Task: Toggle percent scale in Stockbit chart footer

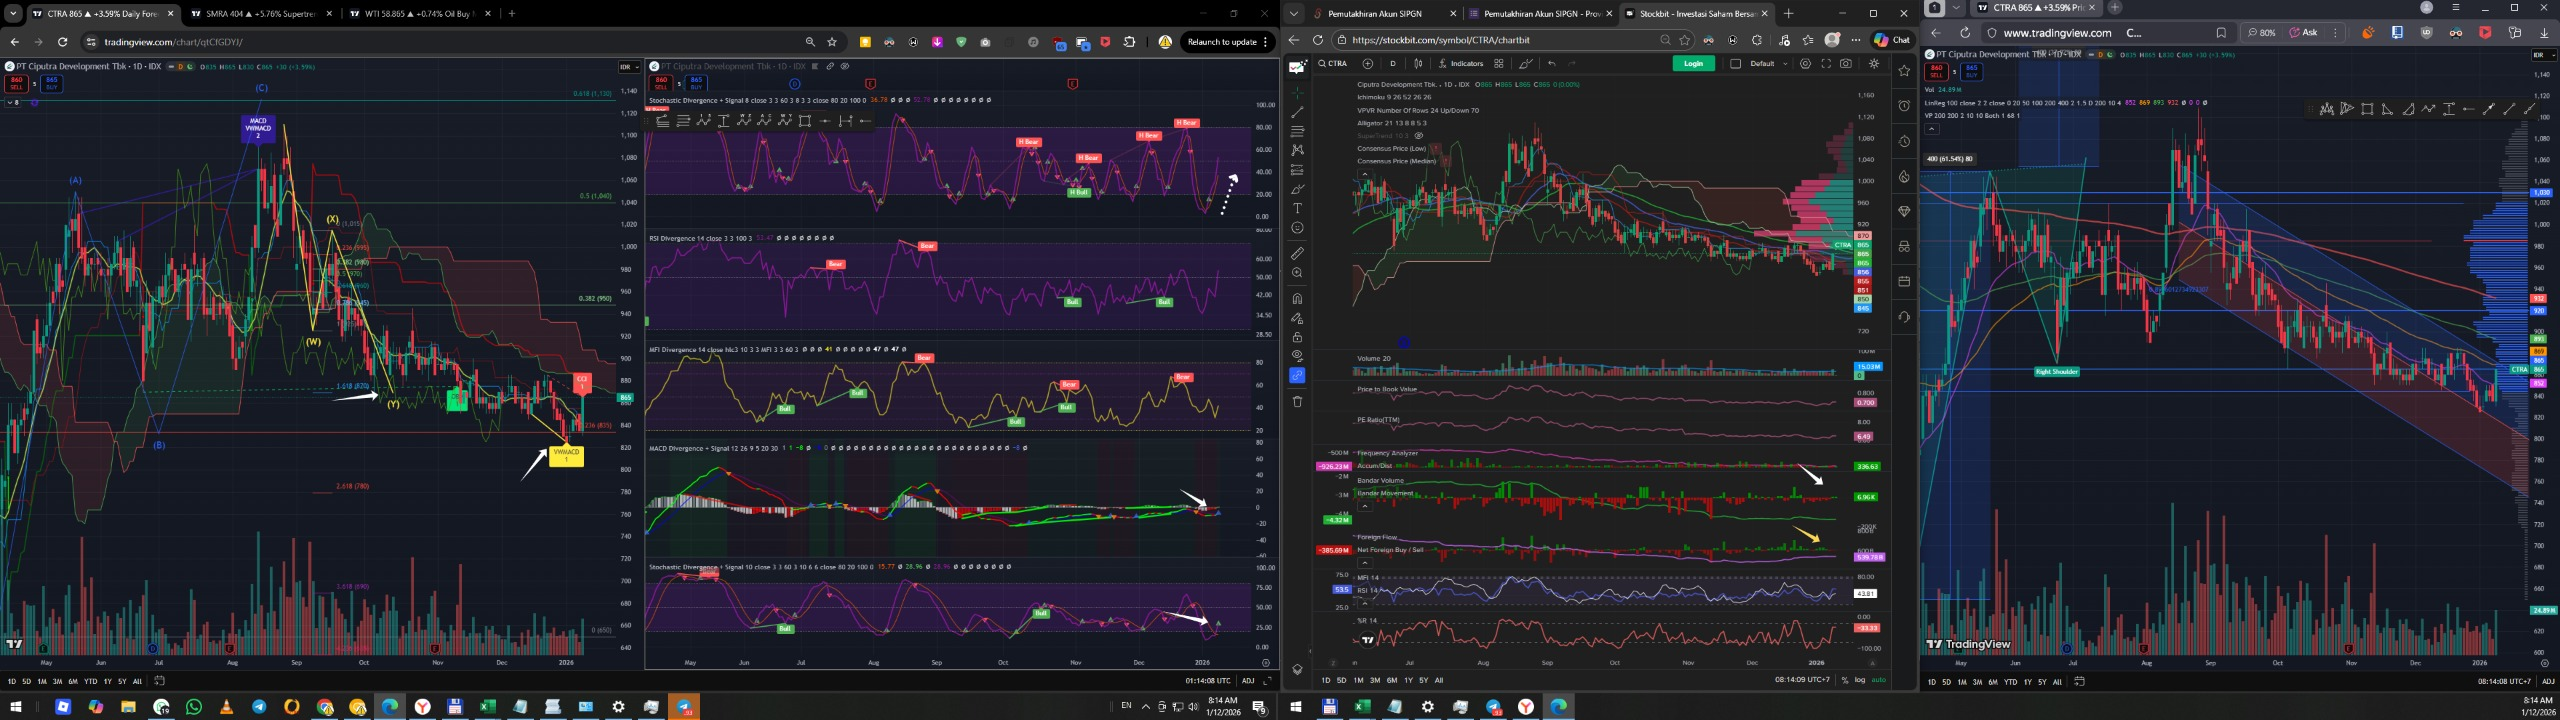Action: 1845,680
